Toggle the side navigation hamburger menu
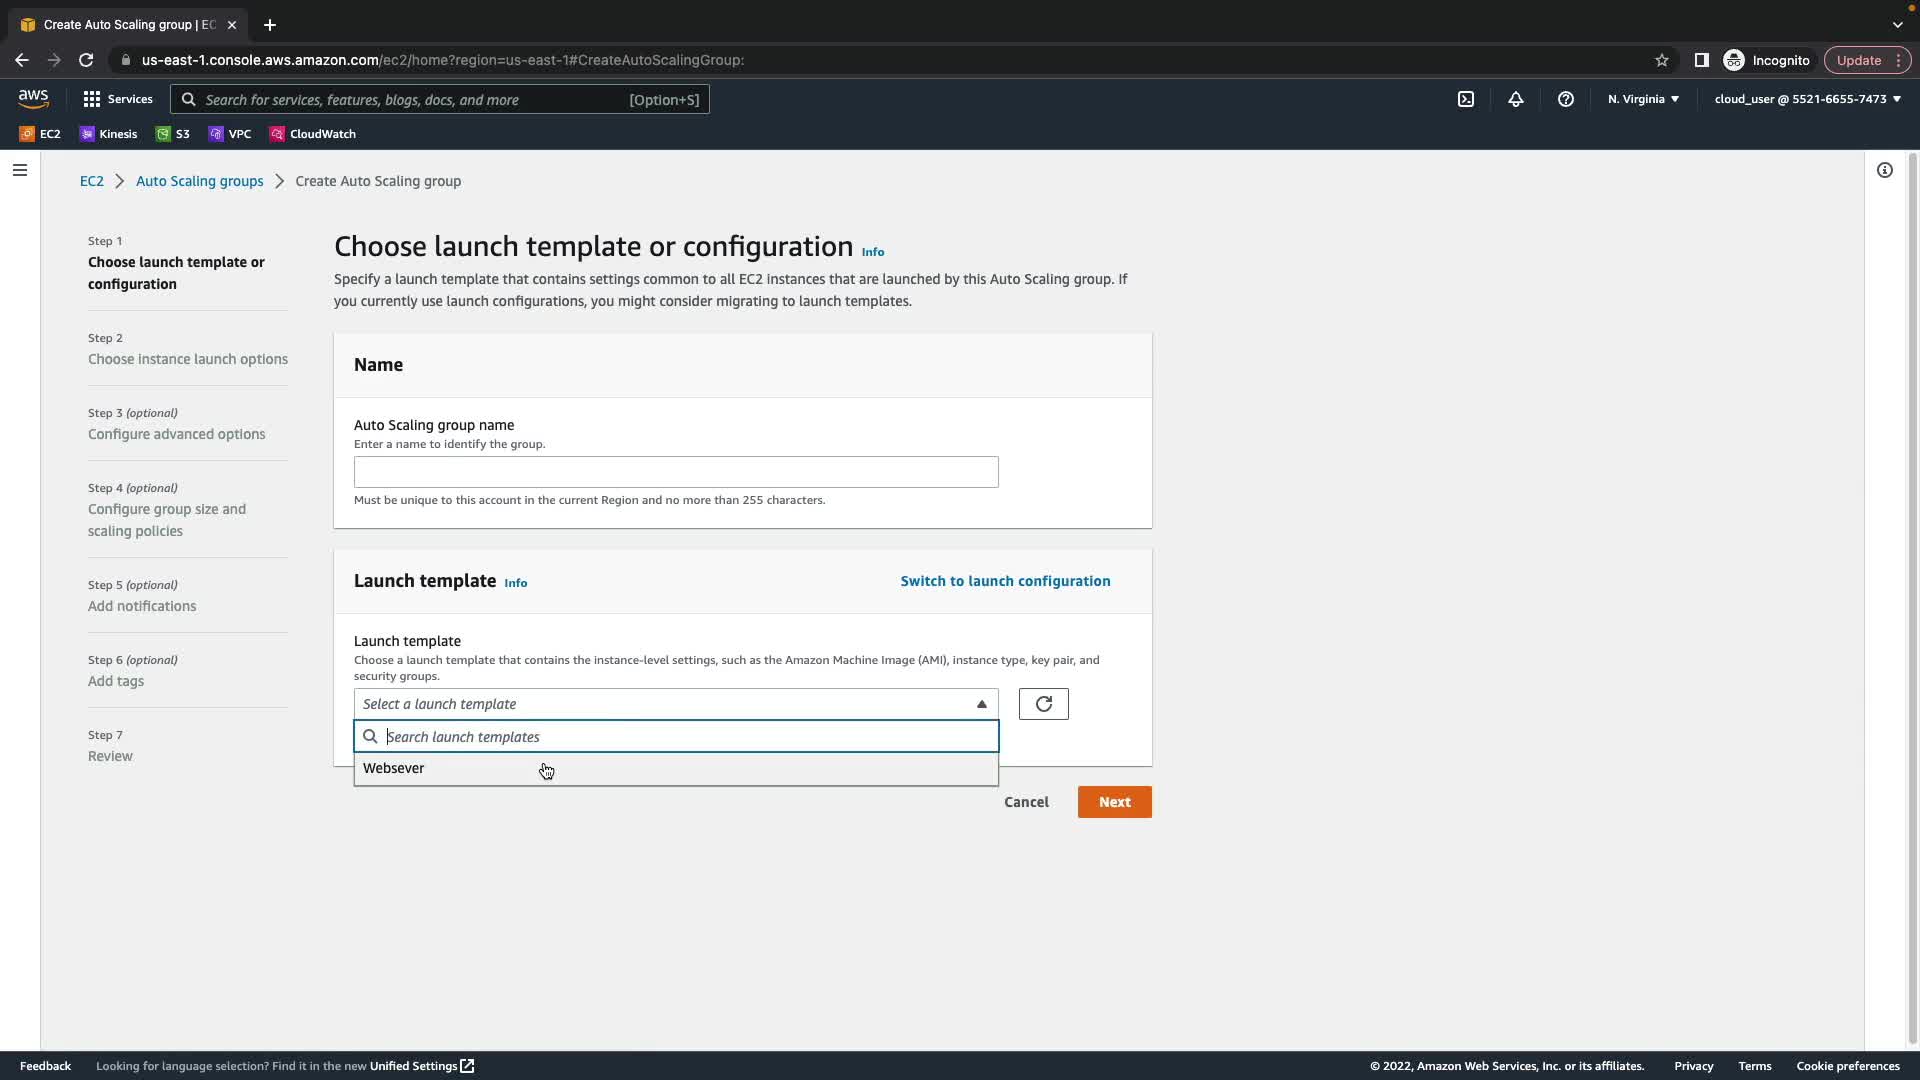The width and height of the screenshot is (1920, 1080). [x=20, y=170]
